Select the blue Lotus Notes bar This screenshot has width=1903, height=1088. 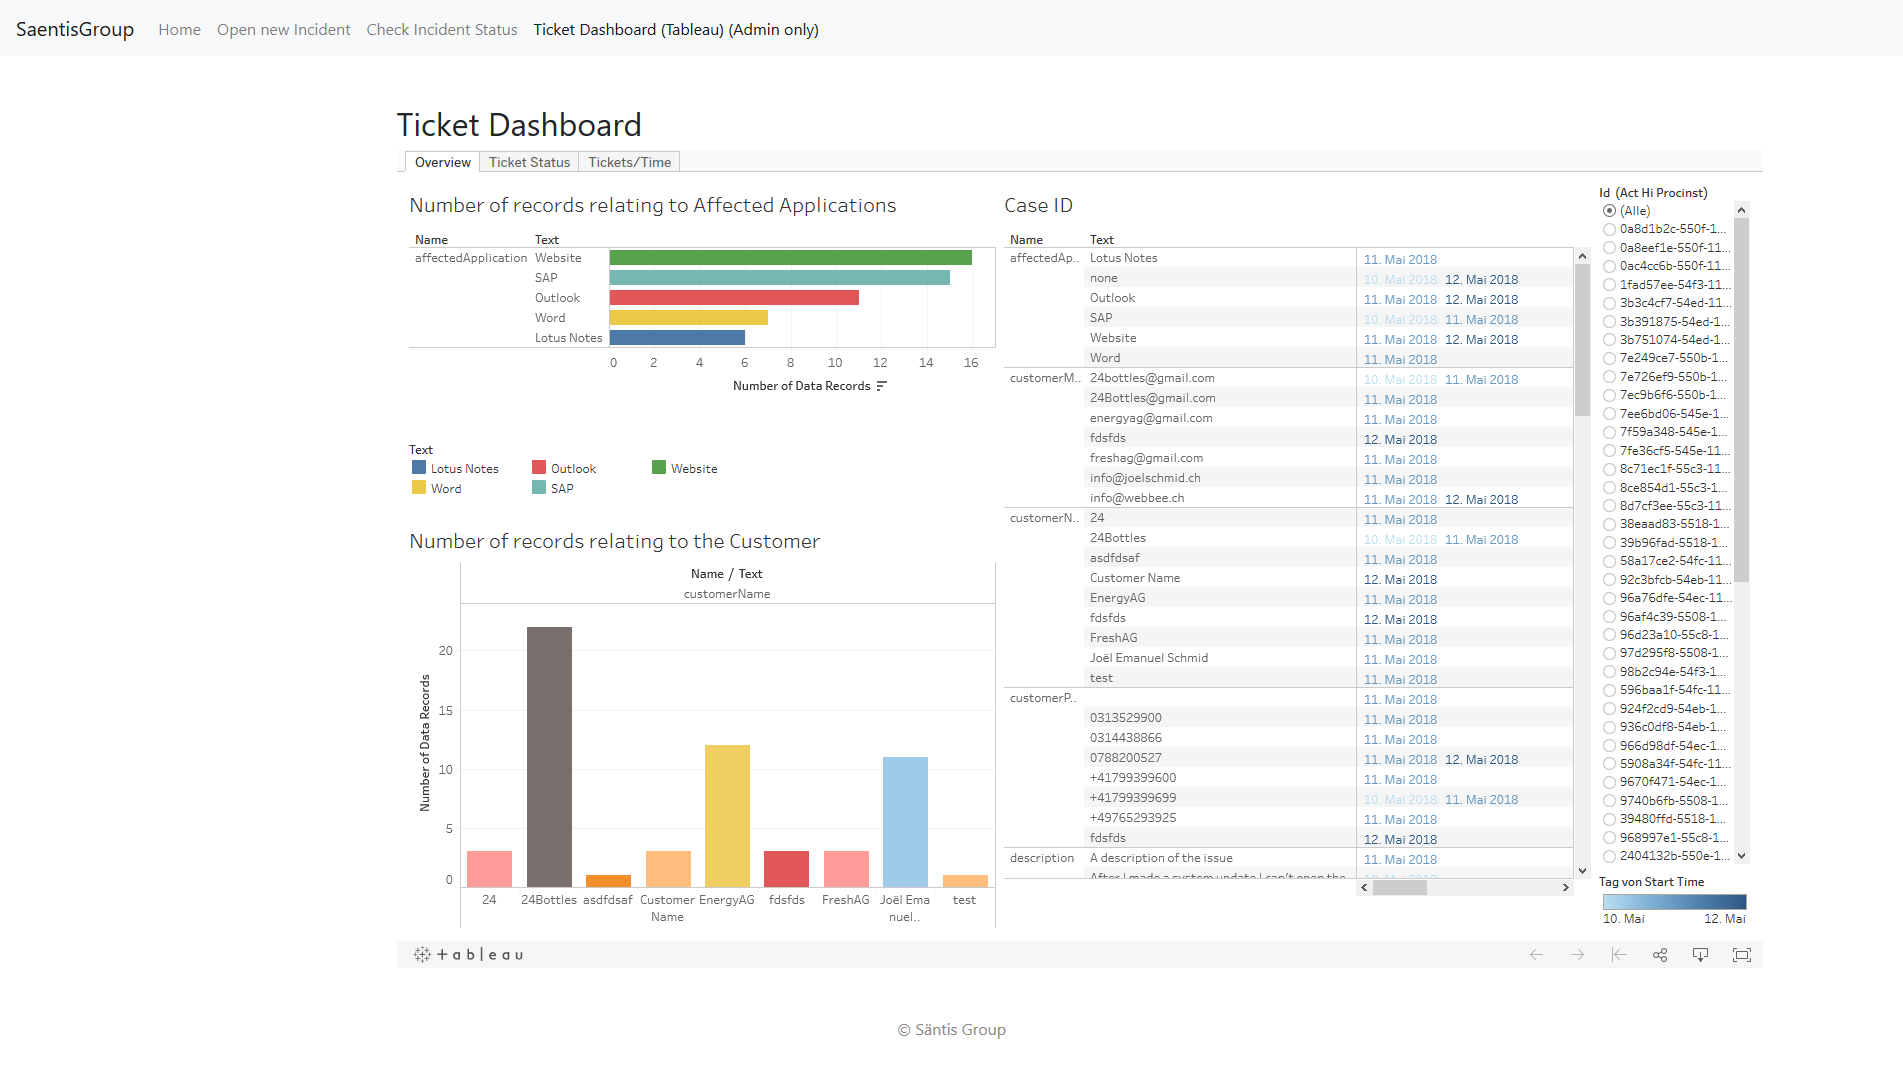[677, 338]
